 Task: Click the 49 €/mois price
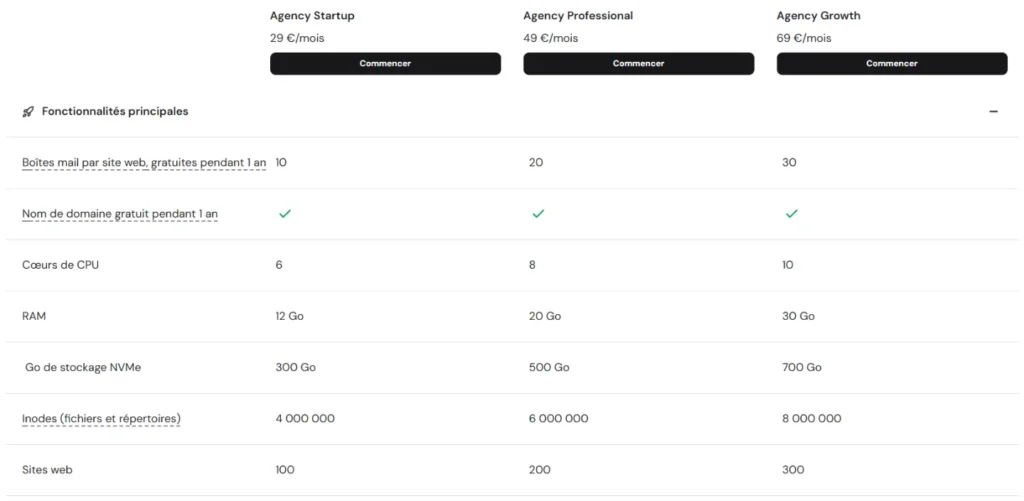tap(551, 38)
